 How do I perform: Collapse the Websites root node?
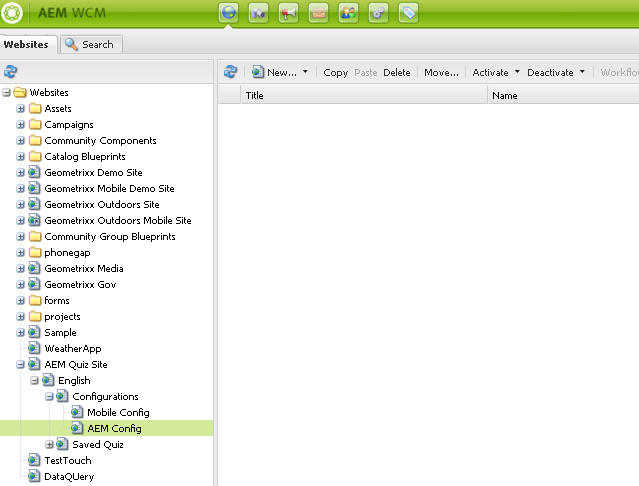7,92
